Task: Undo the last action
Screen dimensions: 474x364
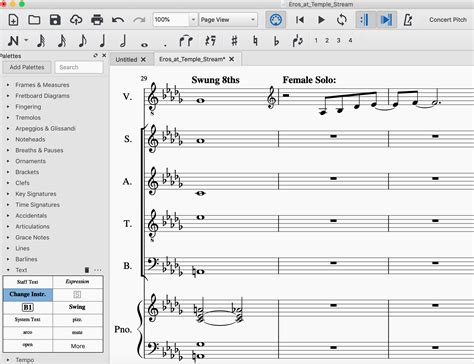Action: 118,20
